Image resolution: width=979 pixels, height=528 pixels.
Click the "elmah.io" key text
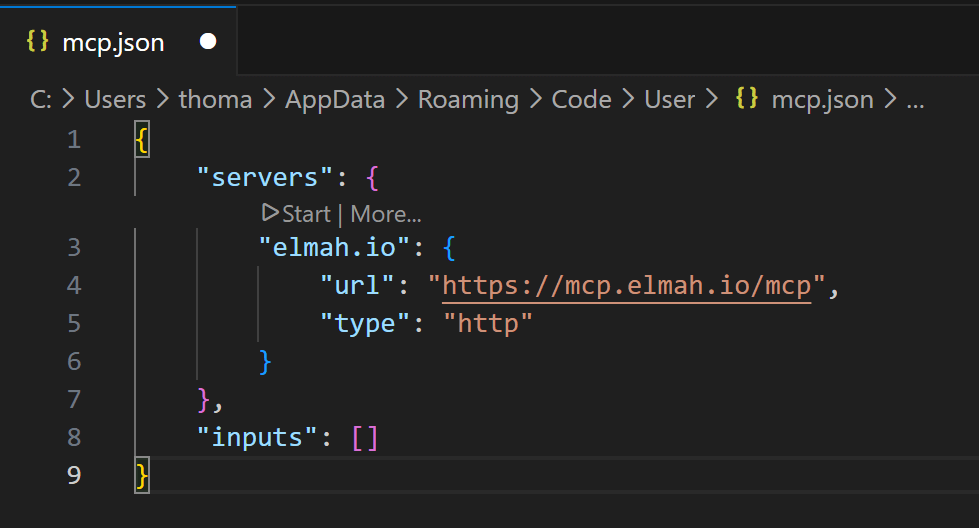tap(335, 248)
